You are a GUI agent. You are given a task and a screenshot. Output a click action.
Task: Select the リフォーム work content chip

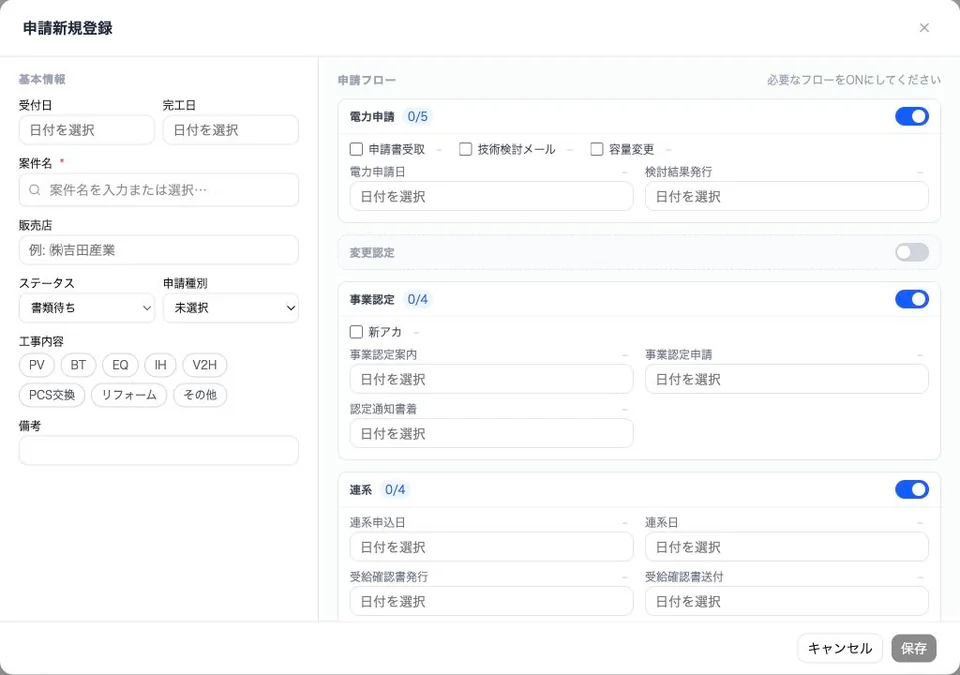[129, 395]
